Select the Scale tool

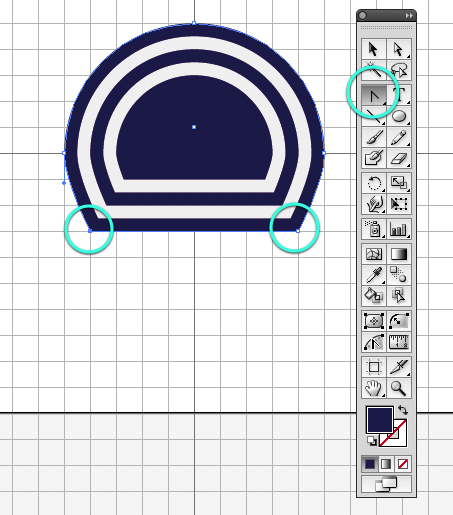[x=399, y=183]
